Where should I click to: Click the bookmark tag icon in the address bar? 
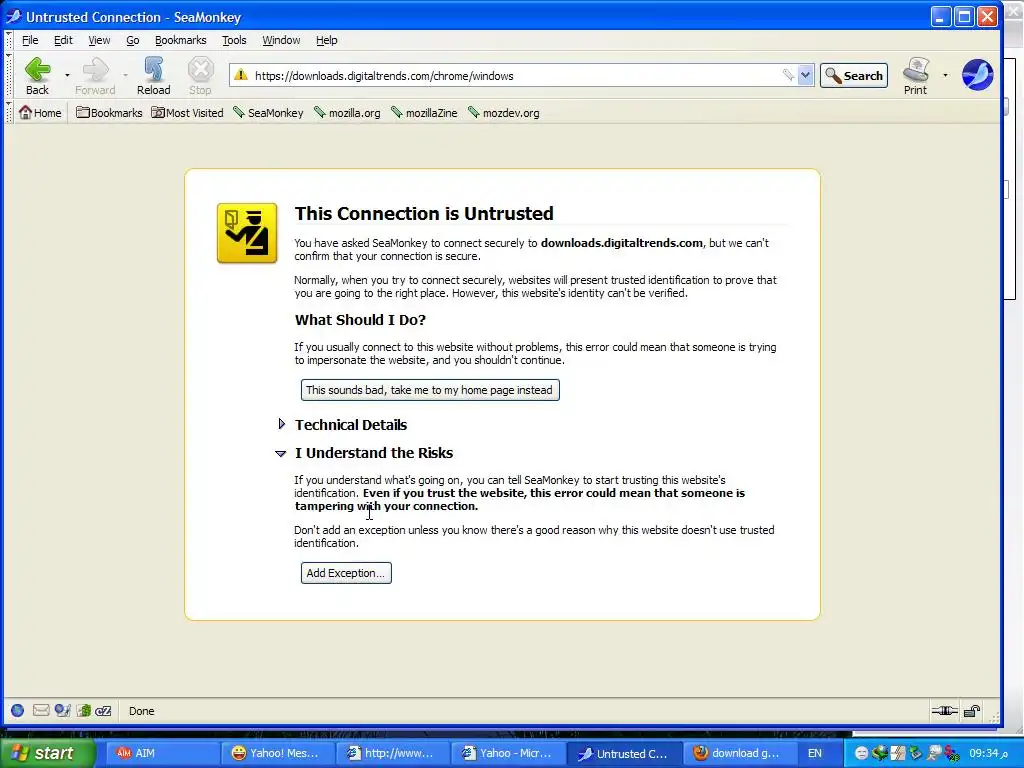pos(788,75)
